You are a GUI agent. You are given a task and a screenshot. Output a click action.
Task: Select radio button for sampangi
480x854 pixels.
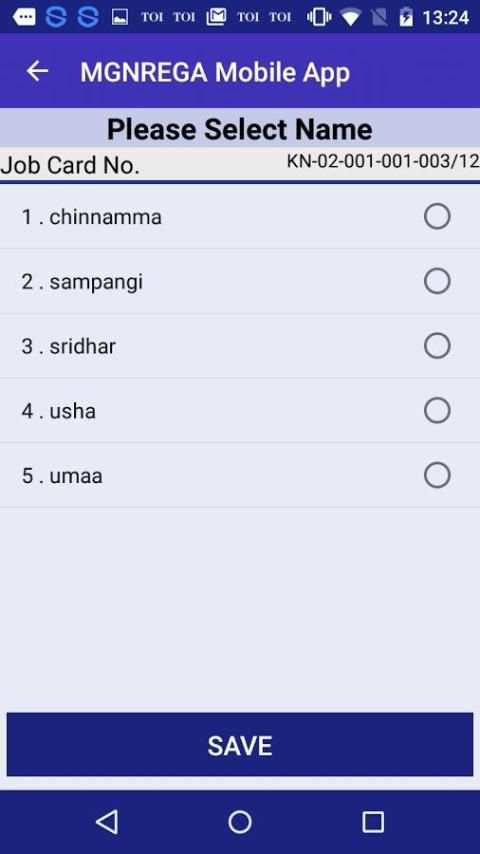437,281
